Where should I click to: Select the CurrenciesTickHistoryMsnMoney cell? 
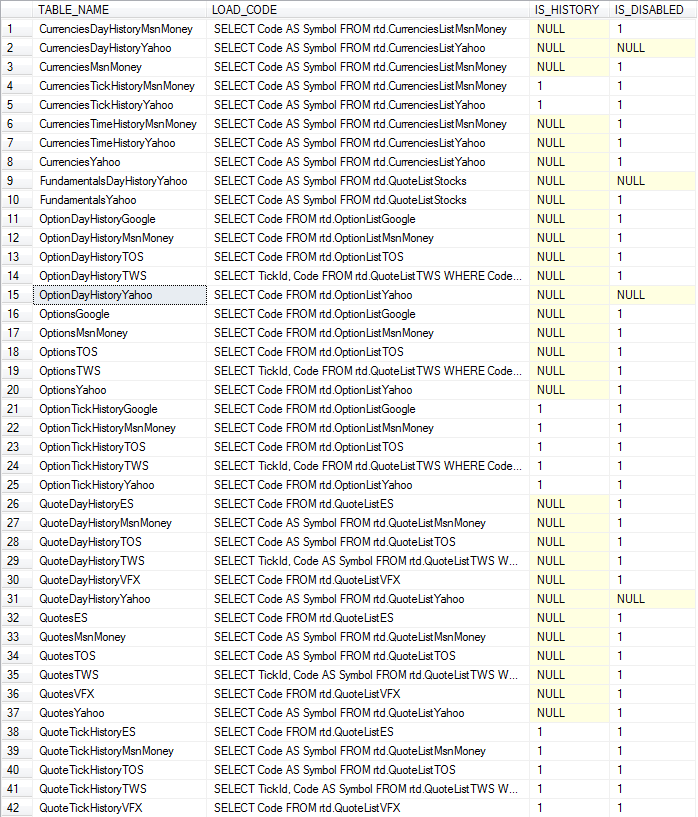120,86
